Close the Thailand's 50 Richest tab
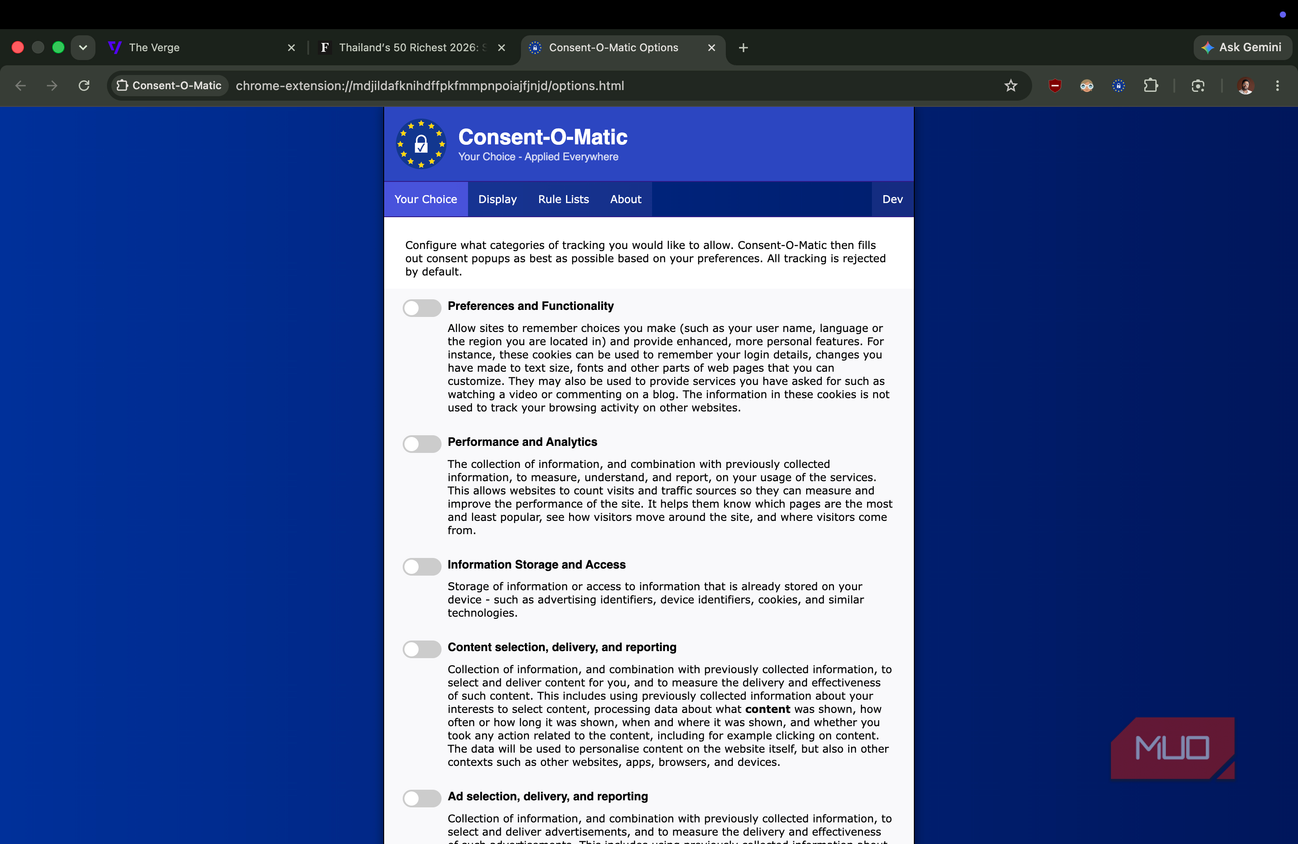 (501, 47)
